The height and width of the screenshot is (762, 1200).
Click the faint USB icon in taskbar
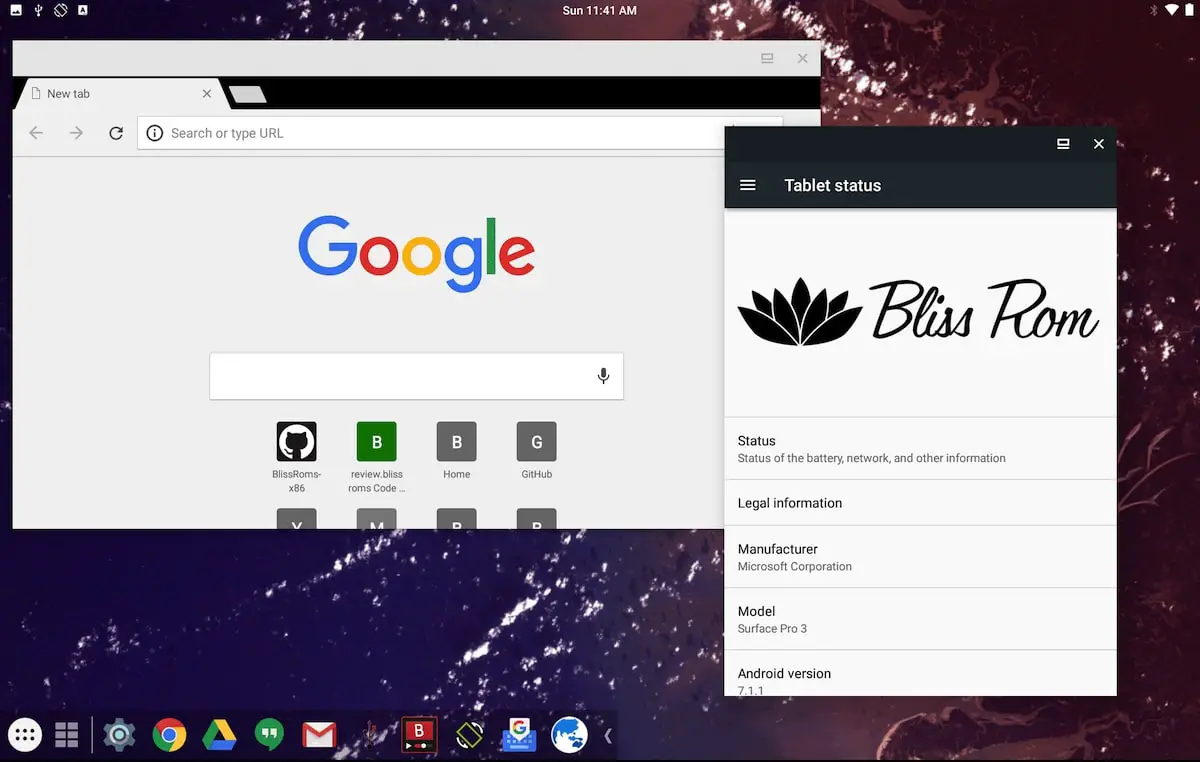[369, 736]
